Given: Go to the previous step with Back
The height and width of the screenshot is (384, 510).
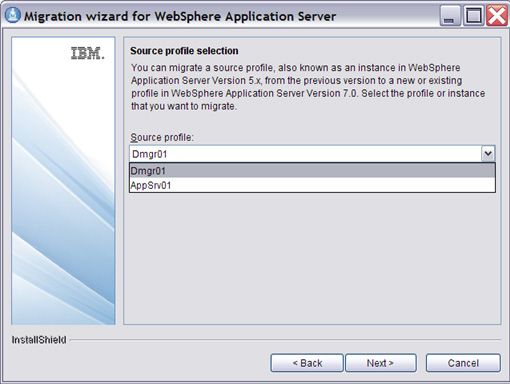Looking at the screenshot, I should pos(307,363).
